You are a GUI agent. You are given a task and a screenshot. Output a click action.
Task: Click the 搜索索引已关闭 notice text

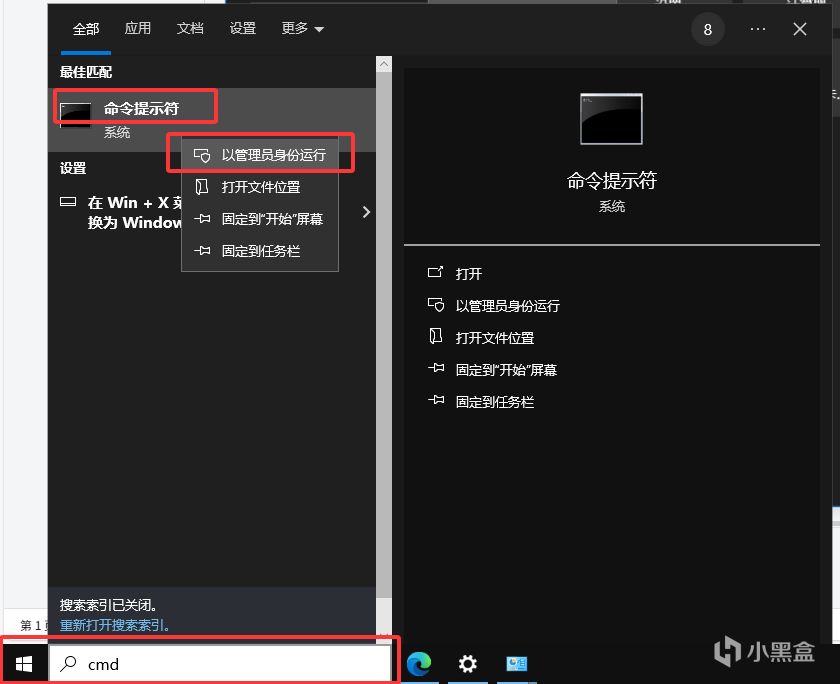(108, 605)
